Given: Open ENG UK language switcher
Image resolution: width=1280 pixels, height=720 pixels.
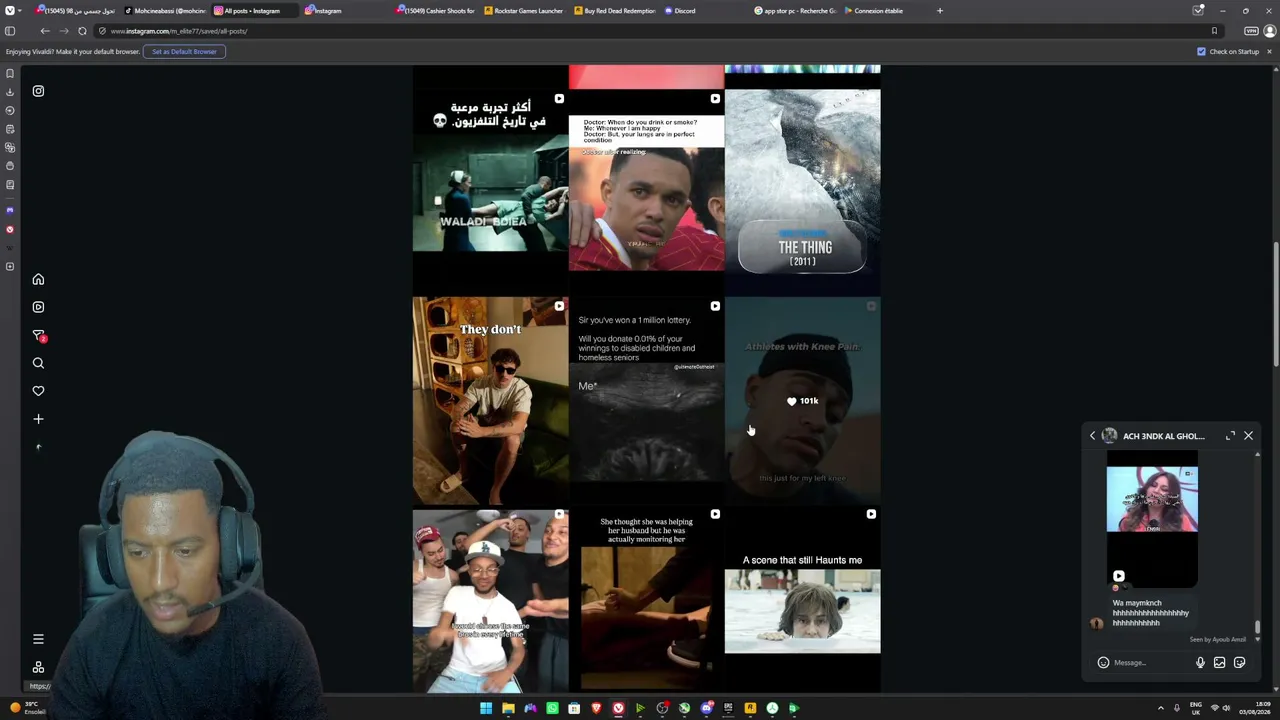Looking at the screenshot, I should 1196,708.
